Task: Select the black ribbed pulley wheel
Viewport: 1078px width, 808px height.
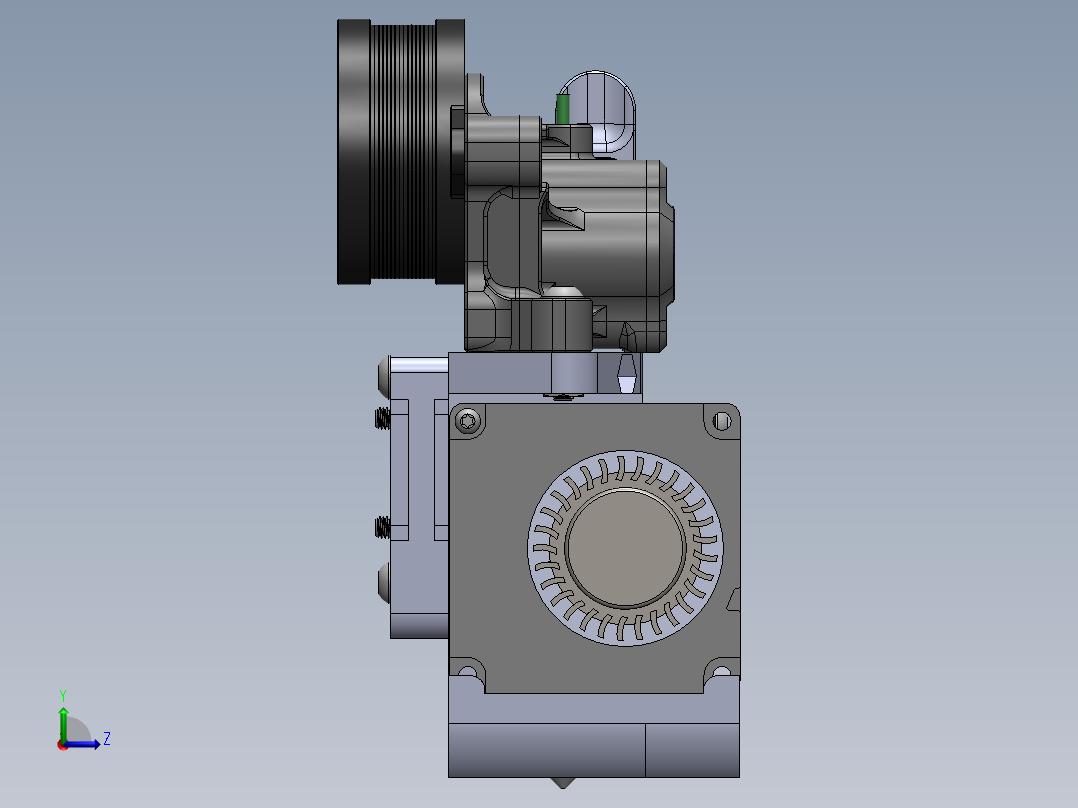Action: tap(401, 152)
